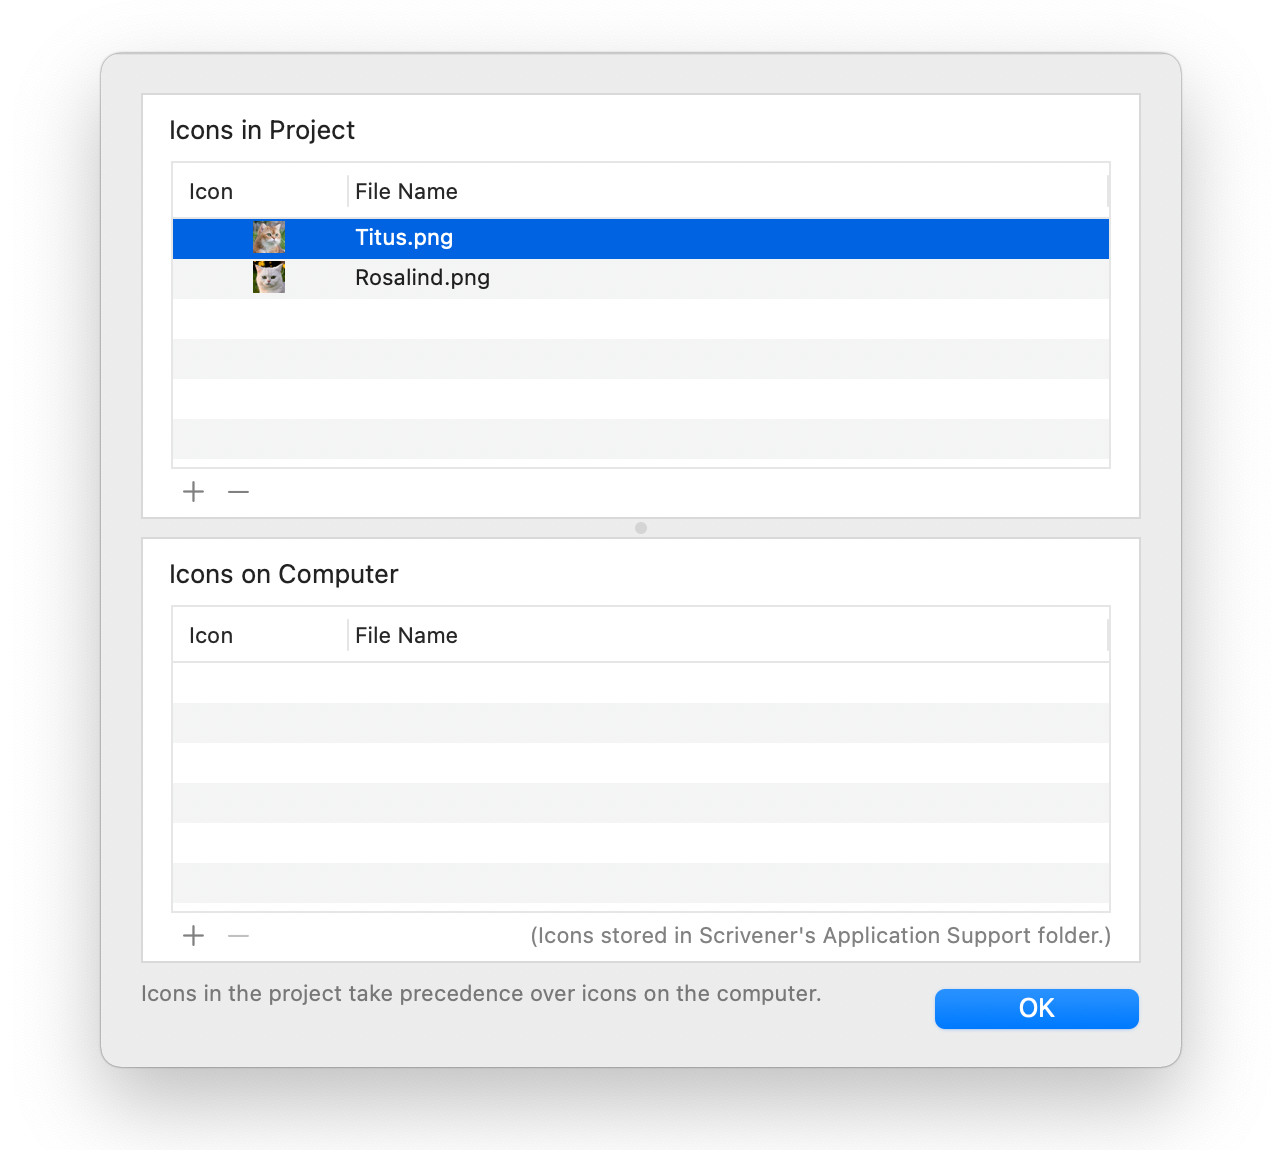The height and width of the screenshot is (1150, 1275).
Task: Click Icon column header in Icons on Computer
Action: (x=211, y=636)
